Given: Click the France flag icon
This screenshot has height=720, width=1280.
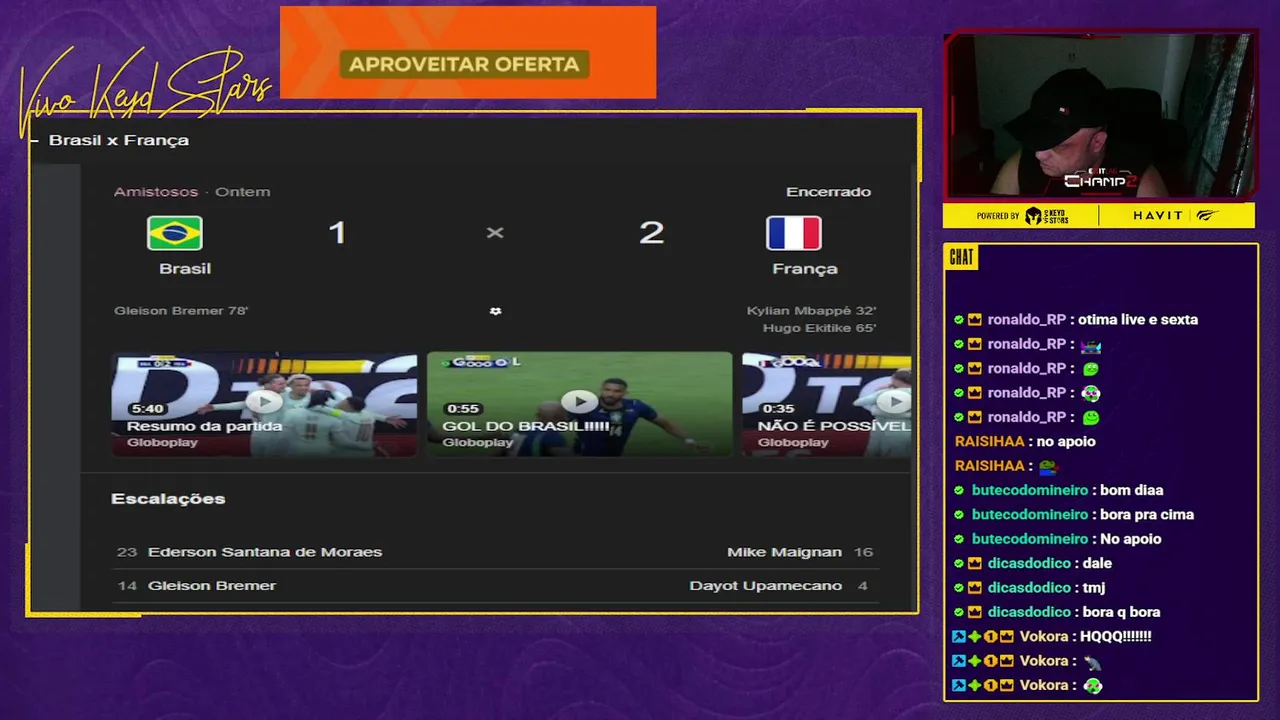Looking at the screenshot, I should [794, 233].
